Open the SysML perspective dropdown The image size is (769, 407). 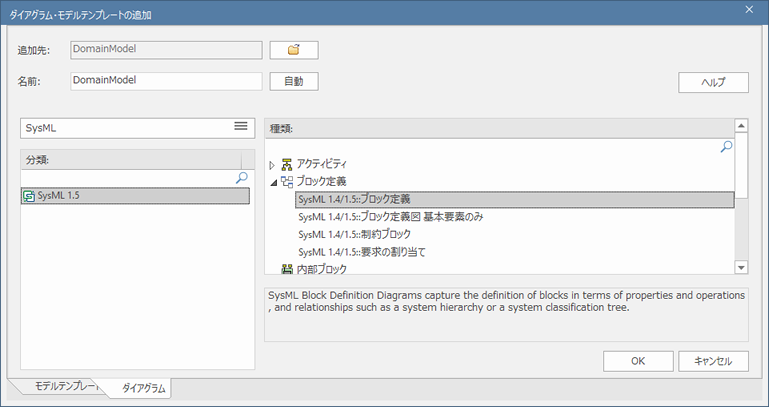click(138, 128)
